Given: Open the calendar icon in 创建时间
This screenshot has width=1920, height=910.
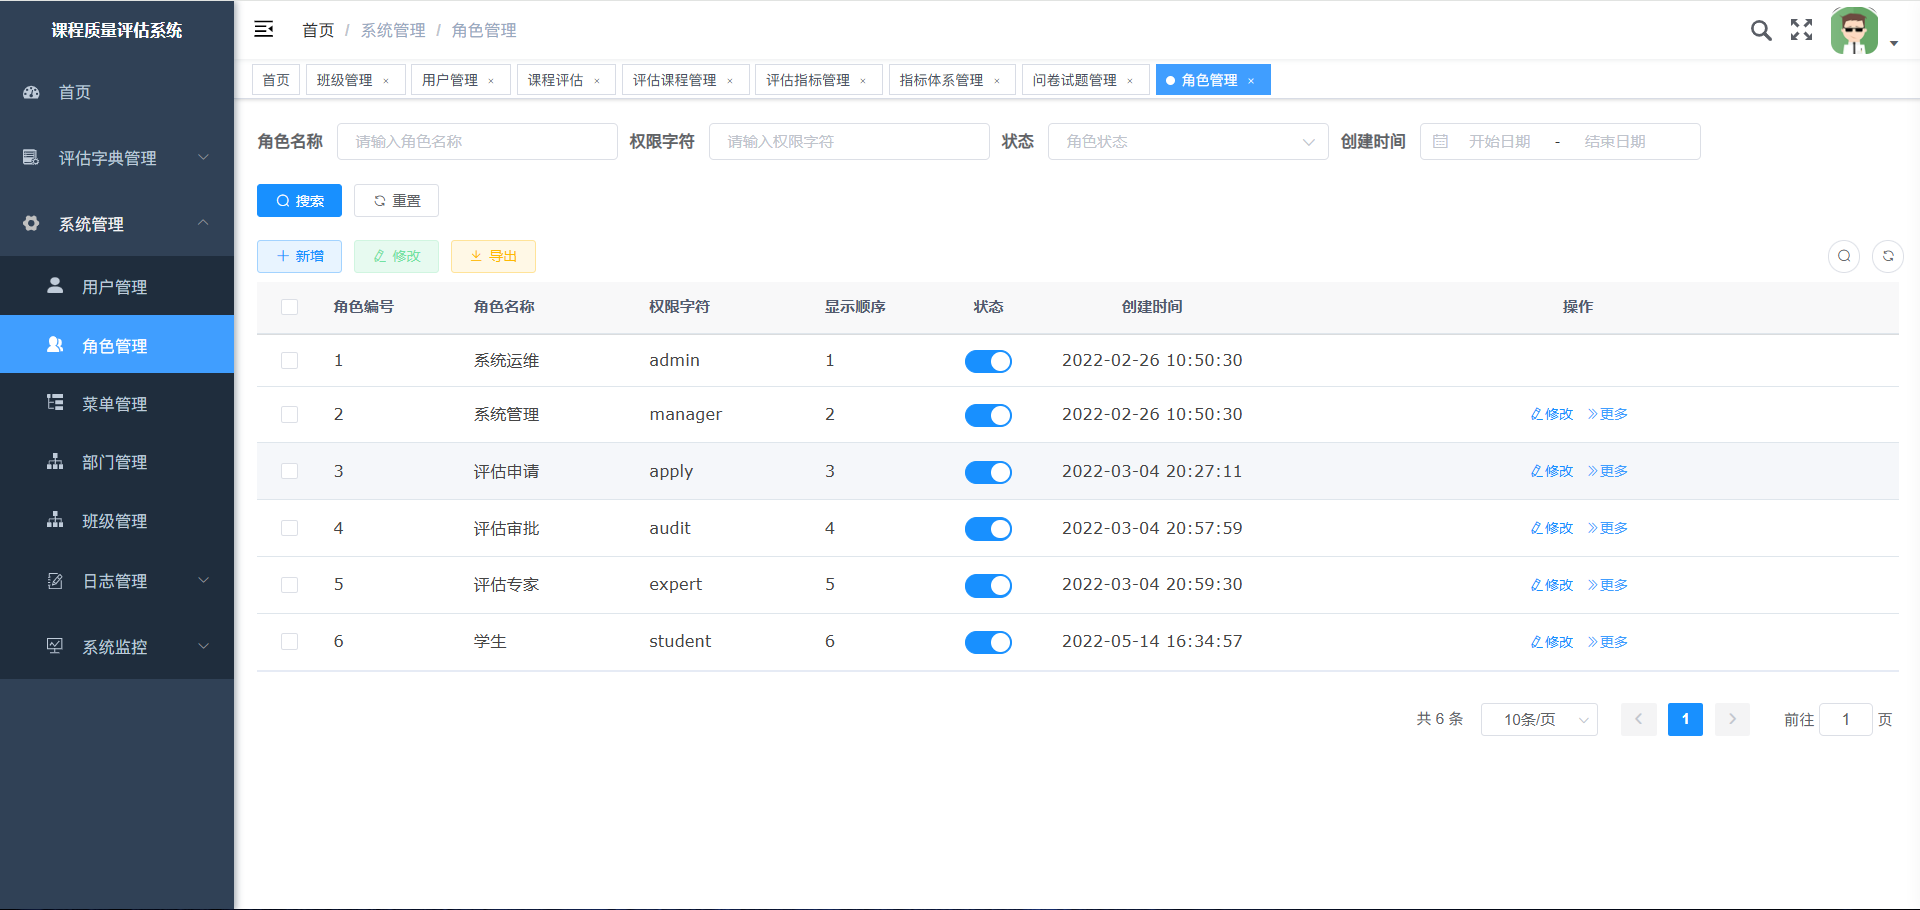Looking at the screenshot, I should click(x=1440, y=142).
